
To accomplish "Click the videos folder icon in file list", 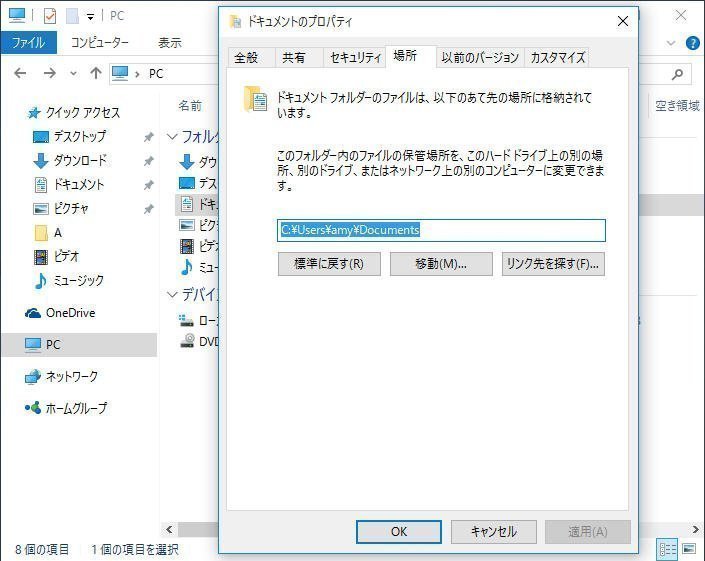I will (187, 246).
